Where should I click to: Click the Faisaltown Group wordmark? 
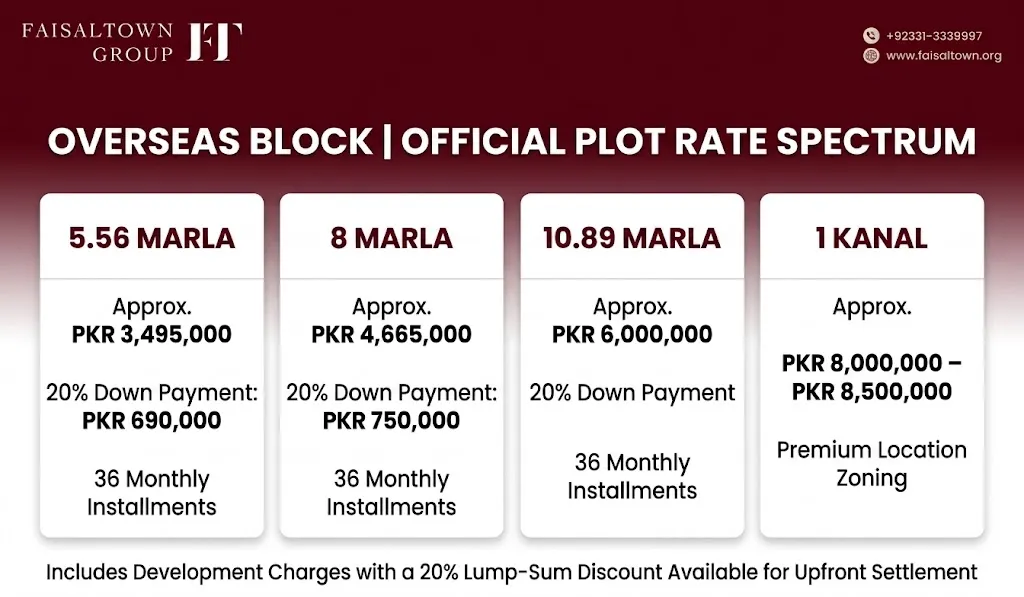click(98, 42)
